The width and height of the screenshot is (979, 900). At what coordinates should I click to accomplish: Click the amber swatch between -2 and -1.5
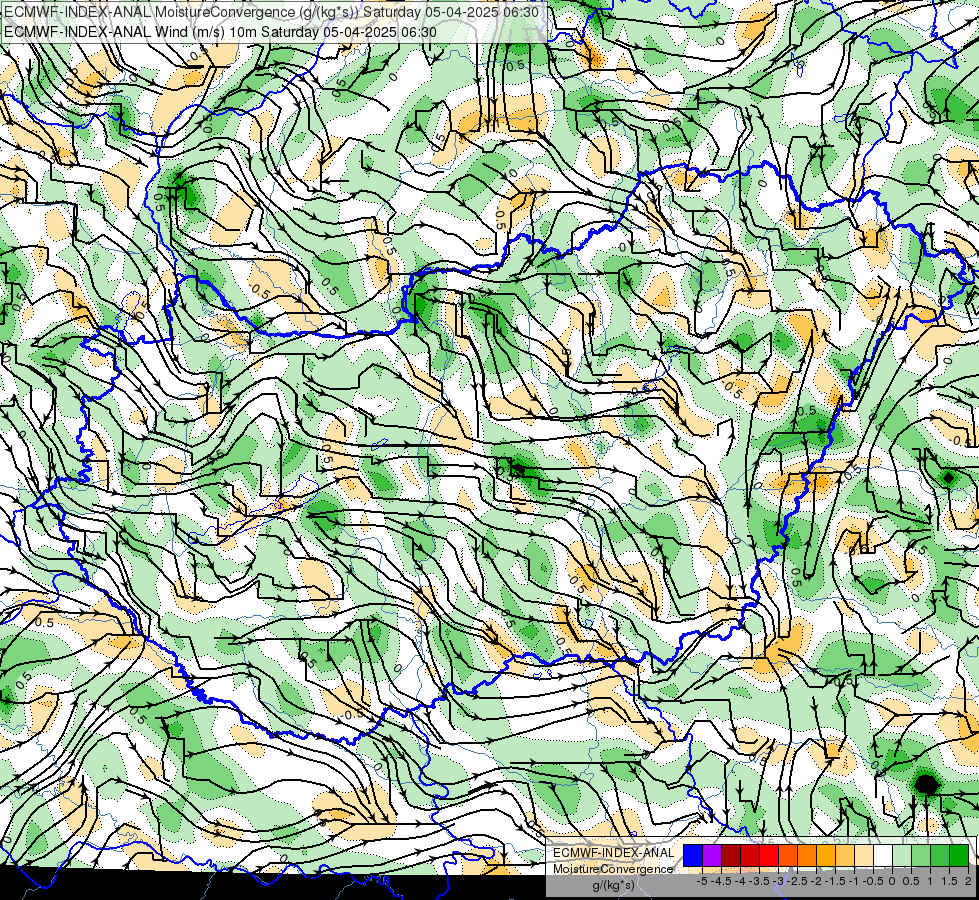[x=826, y=855]
